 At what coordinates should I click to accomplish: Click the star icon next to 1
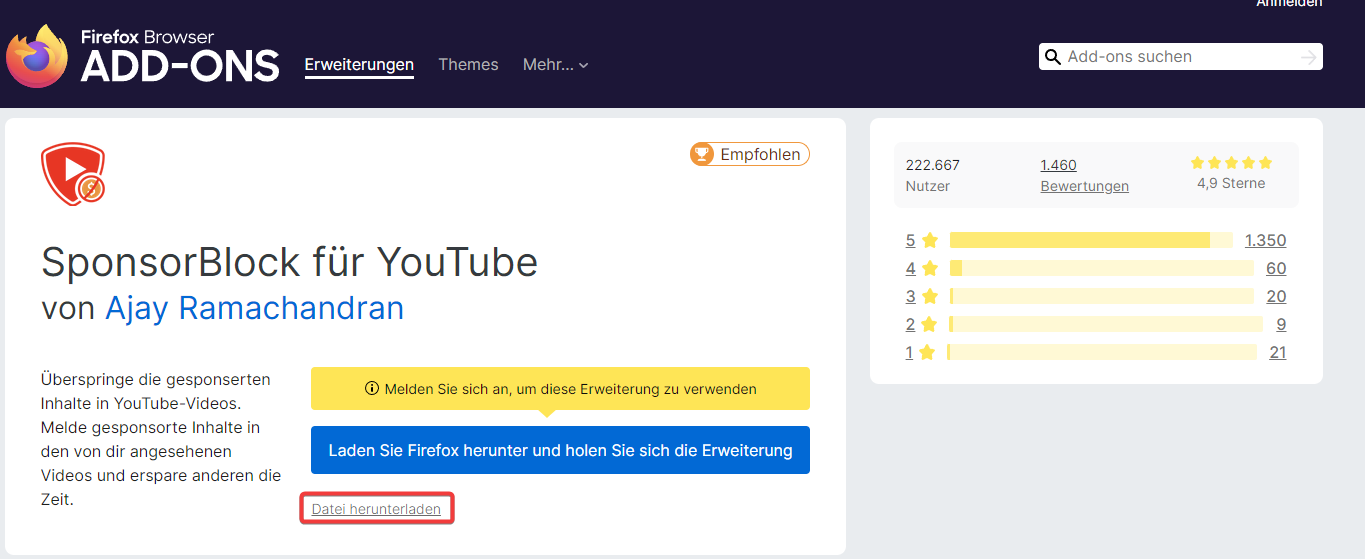927,352
